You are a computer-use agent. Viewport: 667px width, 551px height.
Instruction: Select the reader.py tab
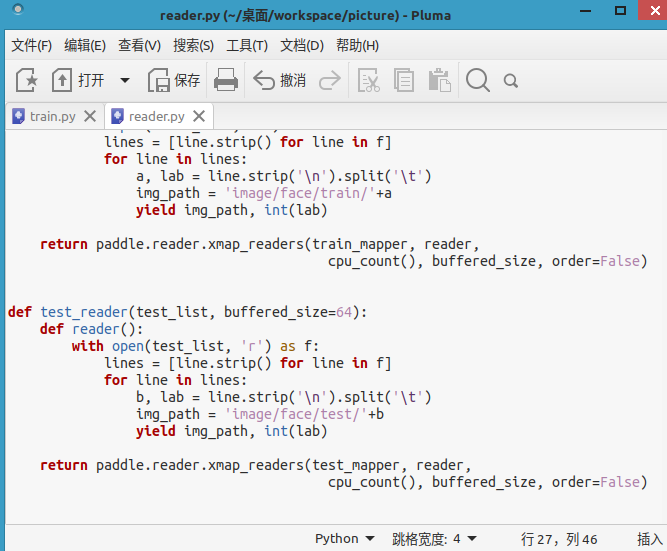pyautogui.click(x=157, y=116)
